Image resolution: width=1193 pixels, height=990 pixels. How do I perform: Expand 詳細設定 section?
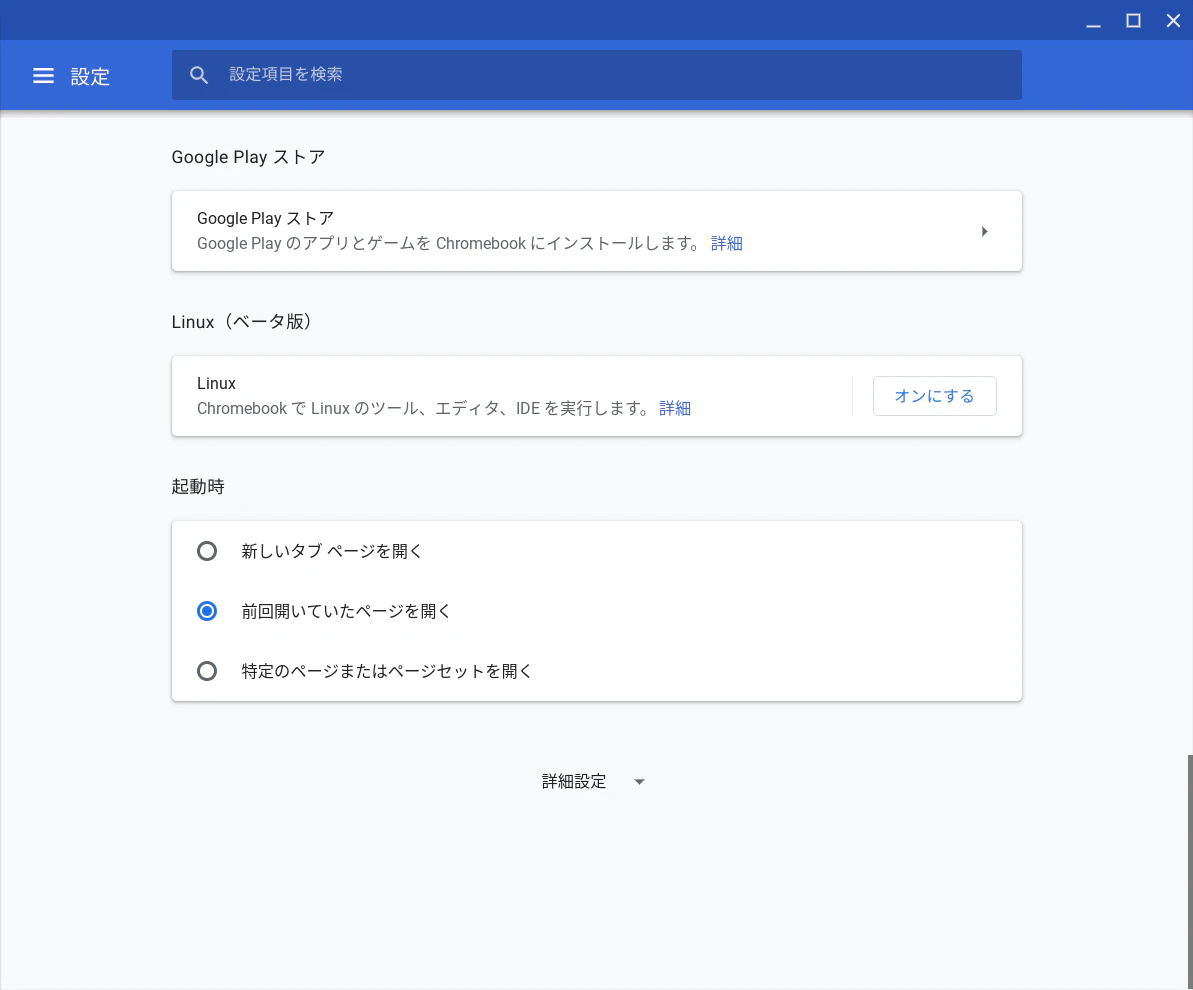(x=593, y=781)
